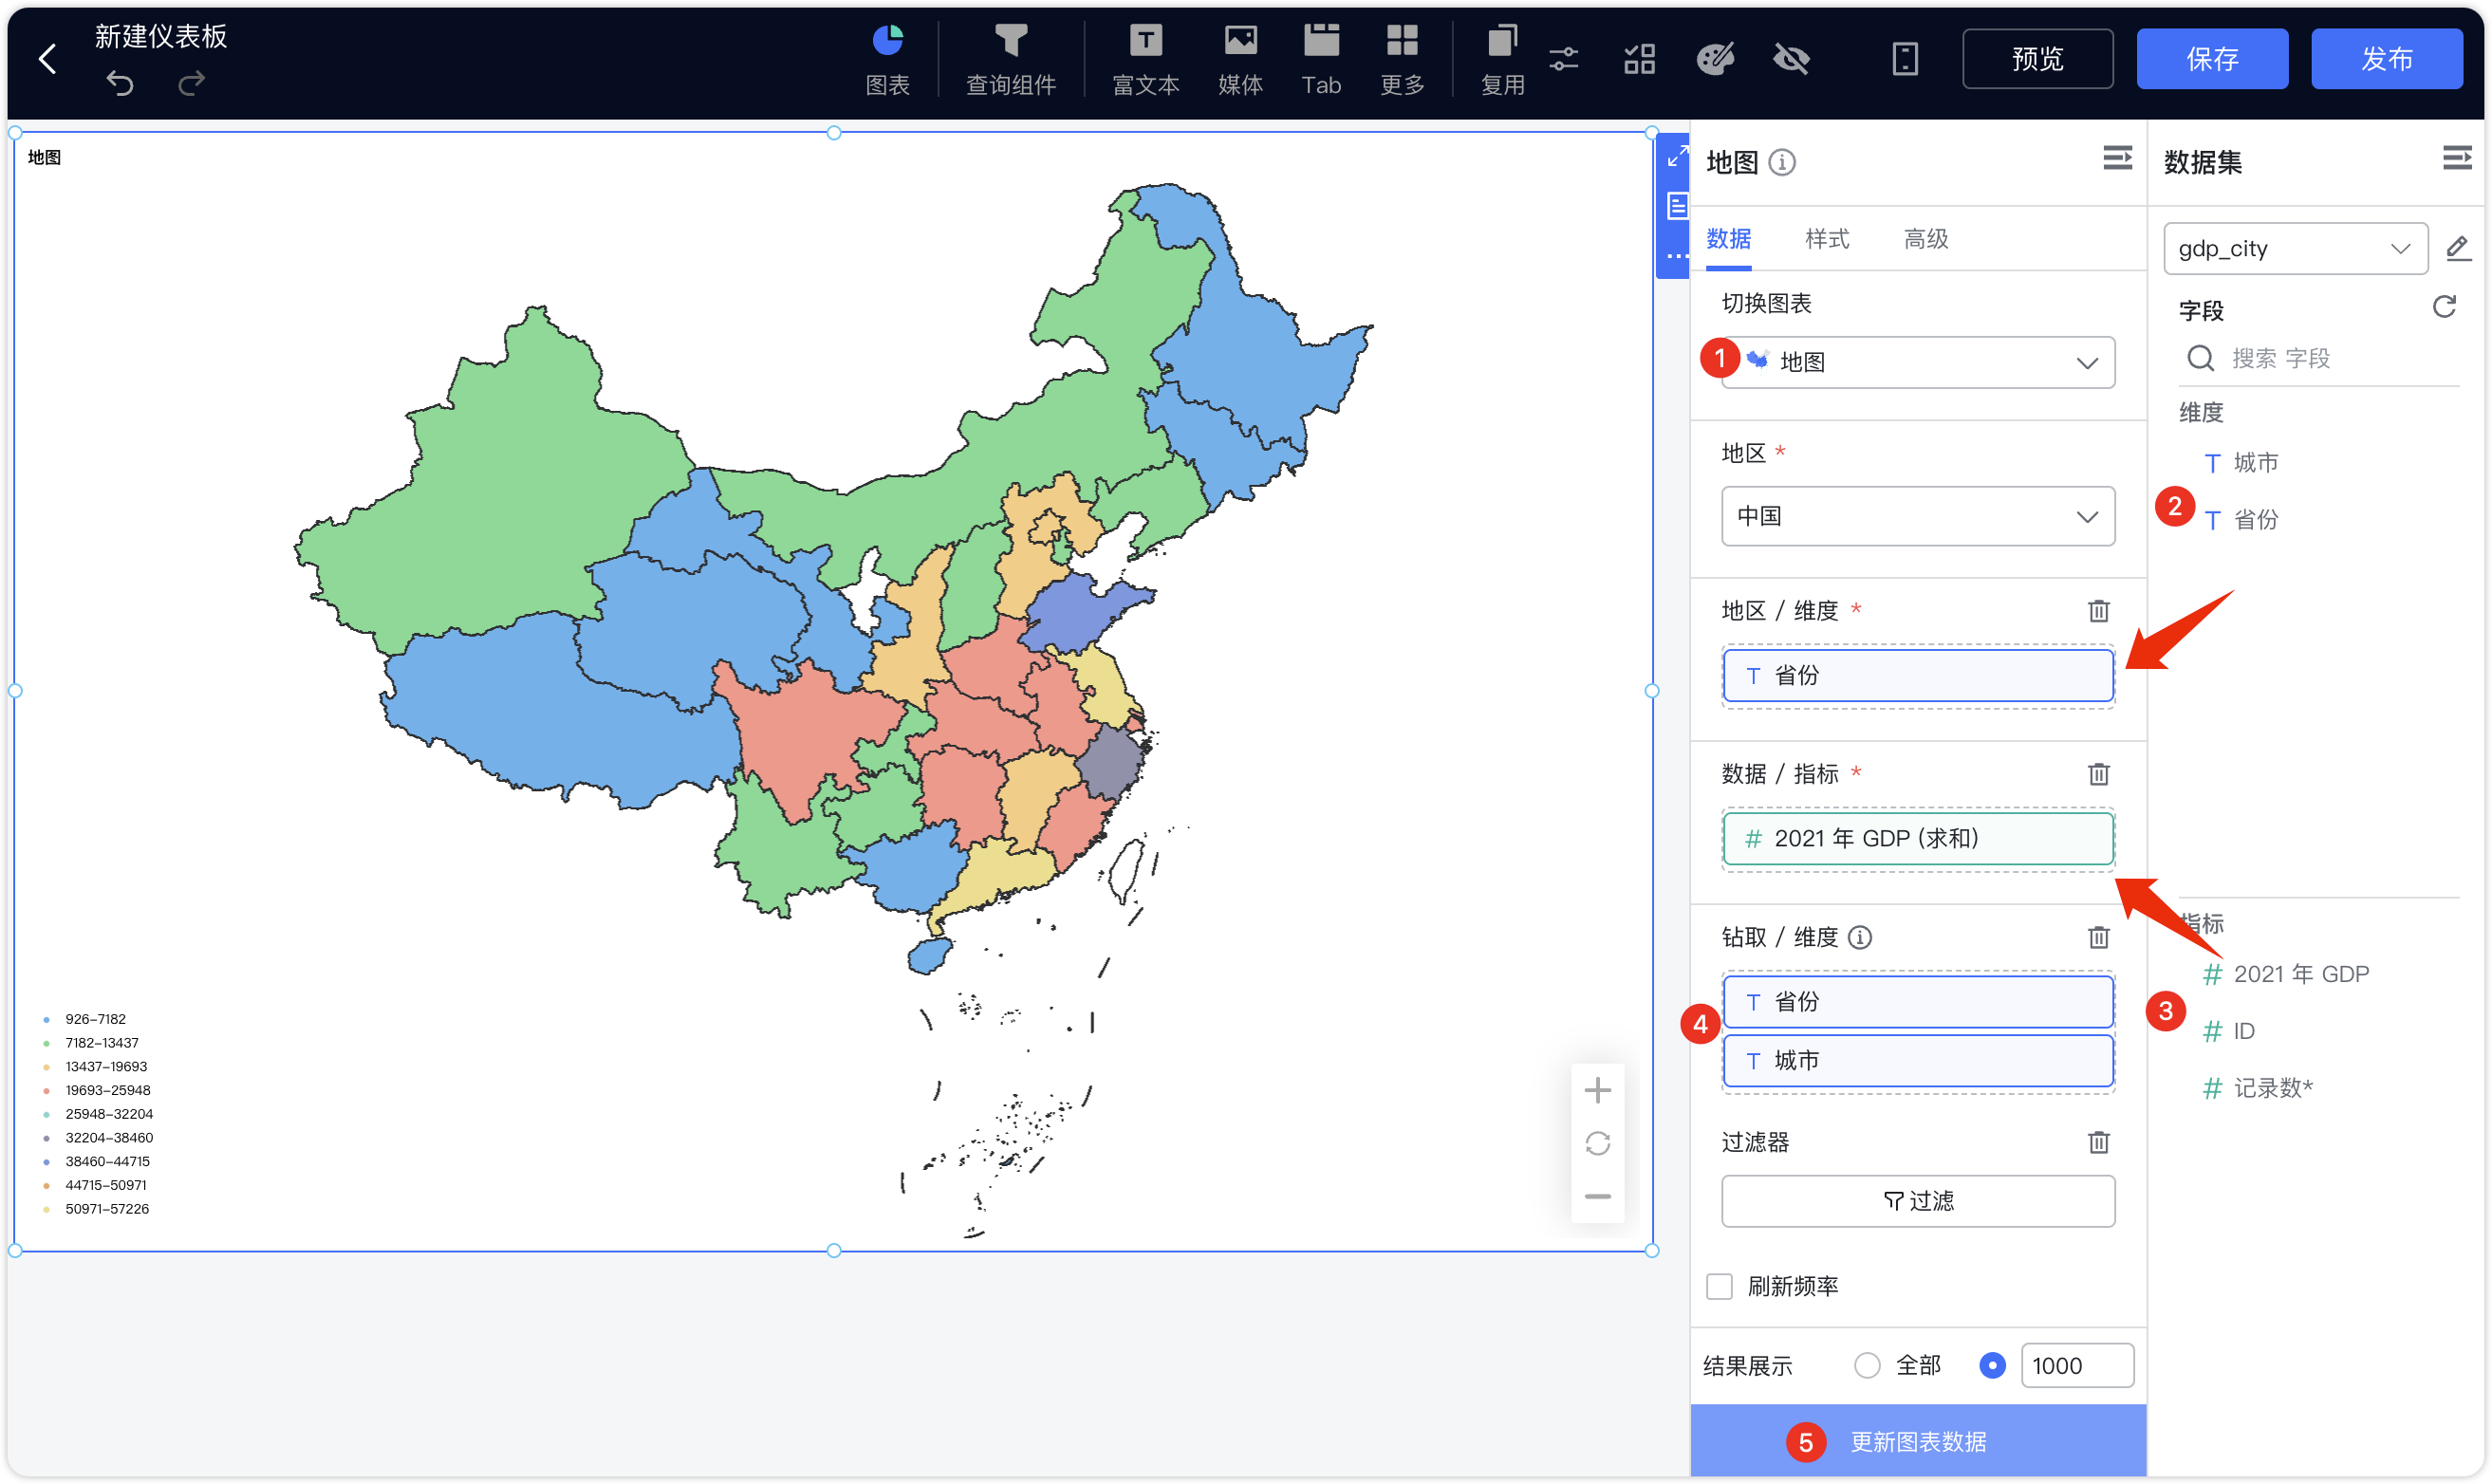The image size is (2492, 1484).
Task: Click legend entry 926–7182
Action: 85,1020
